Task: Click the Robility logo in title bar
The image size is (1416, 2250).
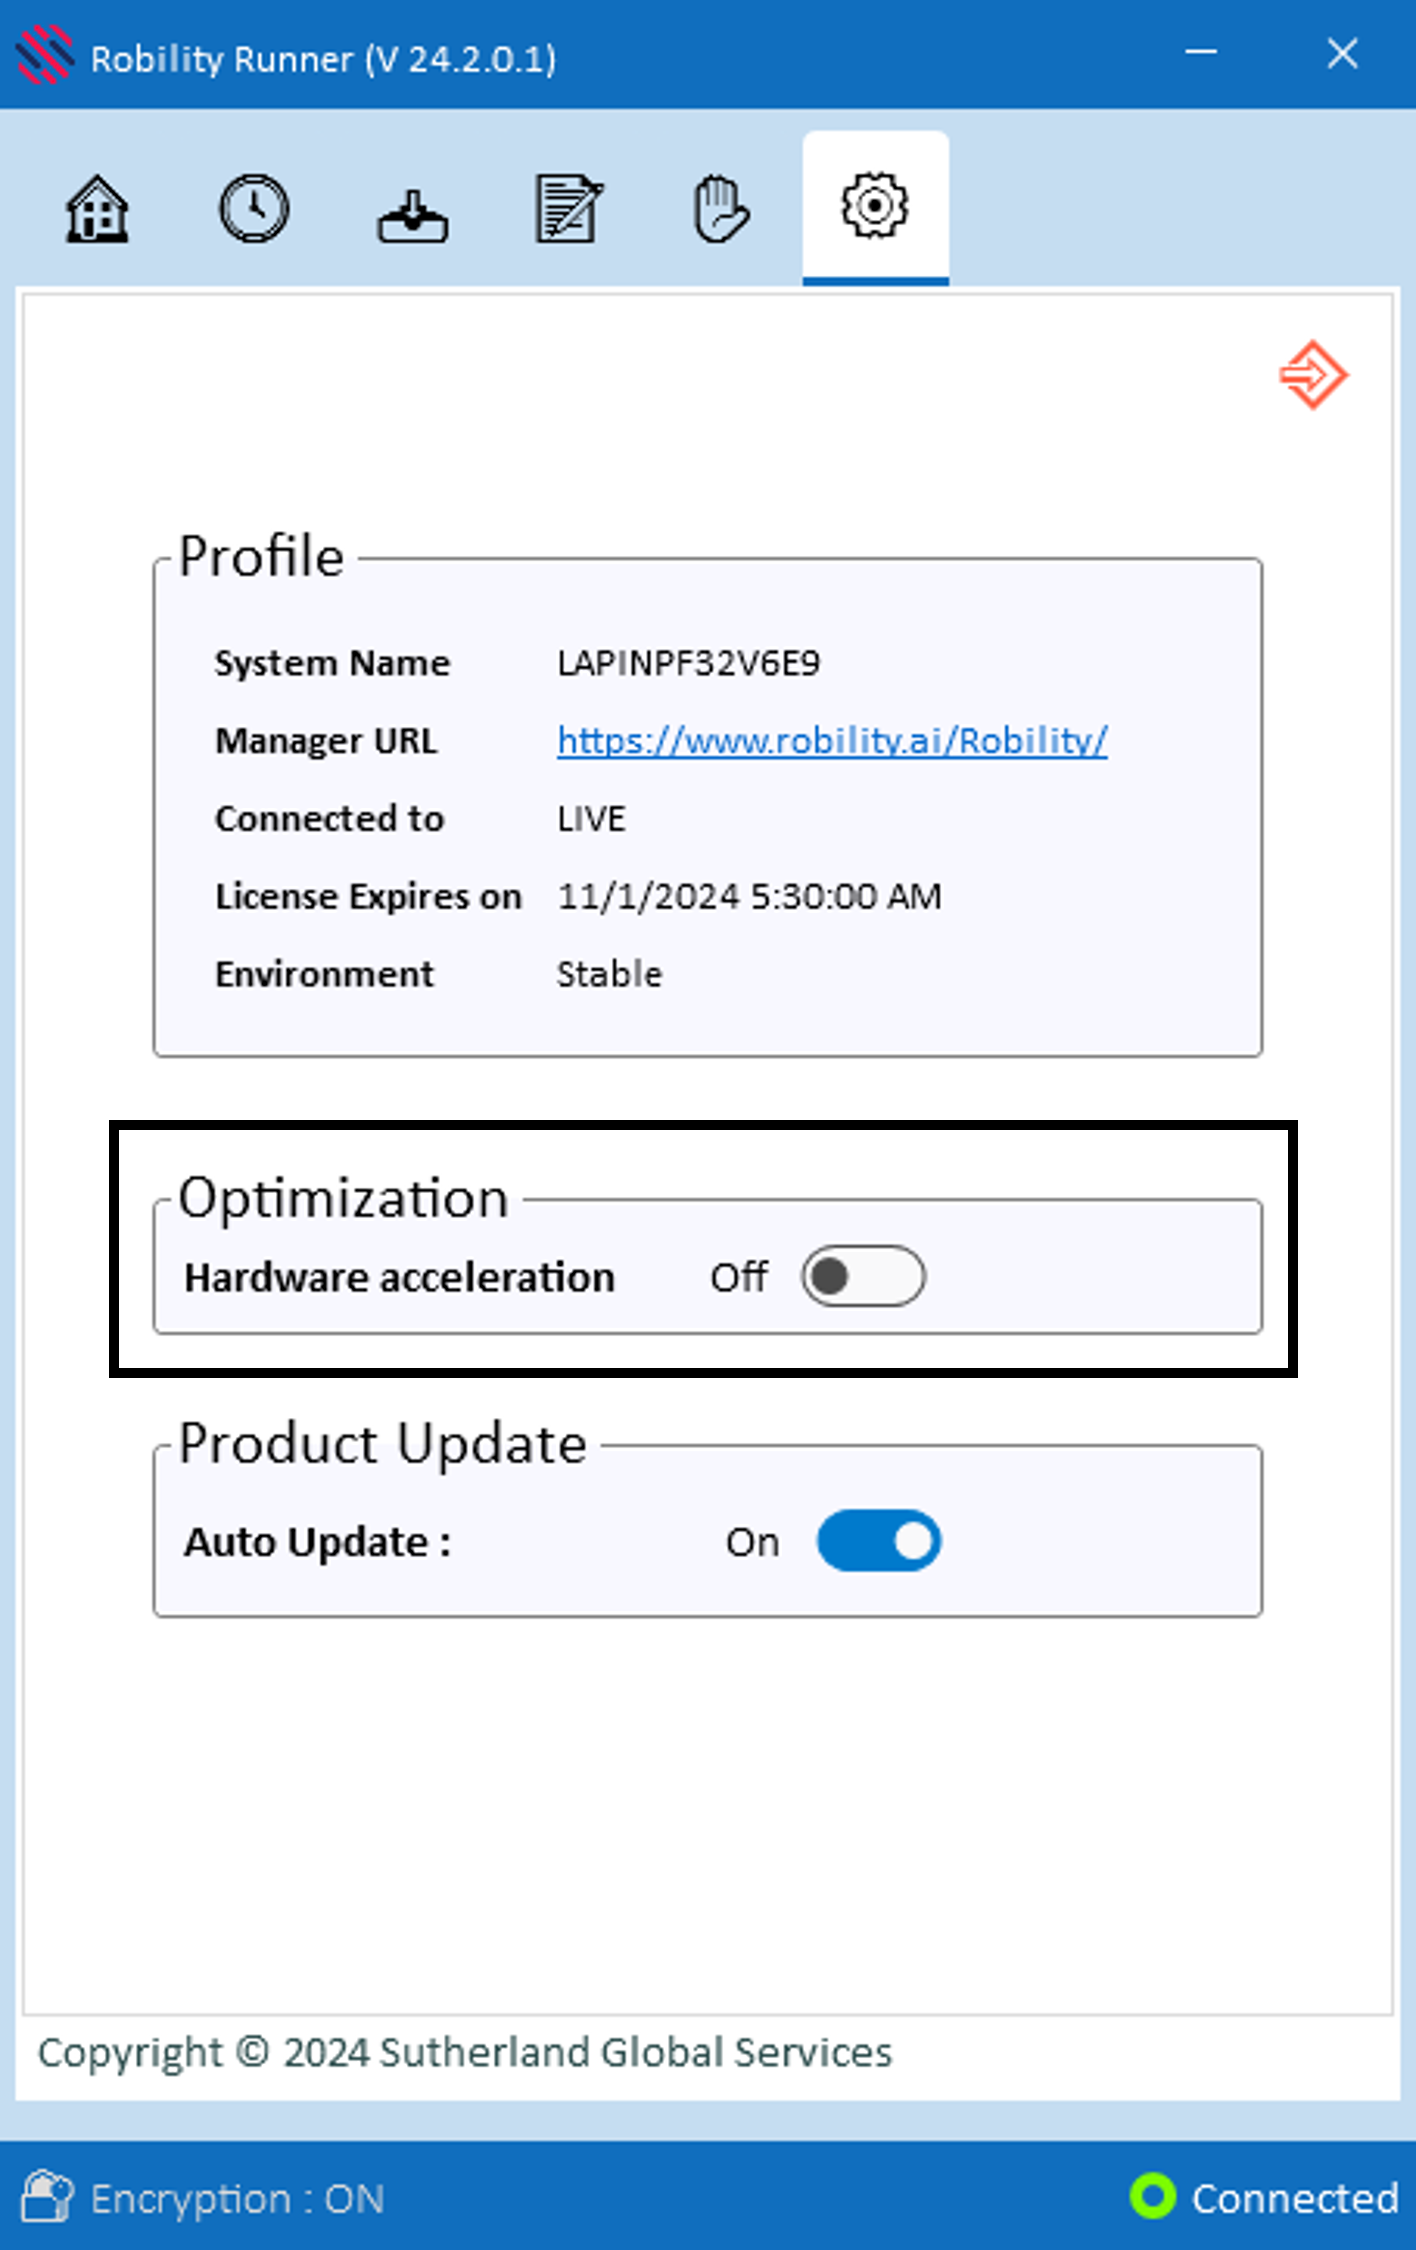Action: point(45,55)
